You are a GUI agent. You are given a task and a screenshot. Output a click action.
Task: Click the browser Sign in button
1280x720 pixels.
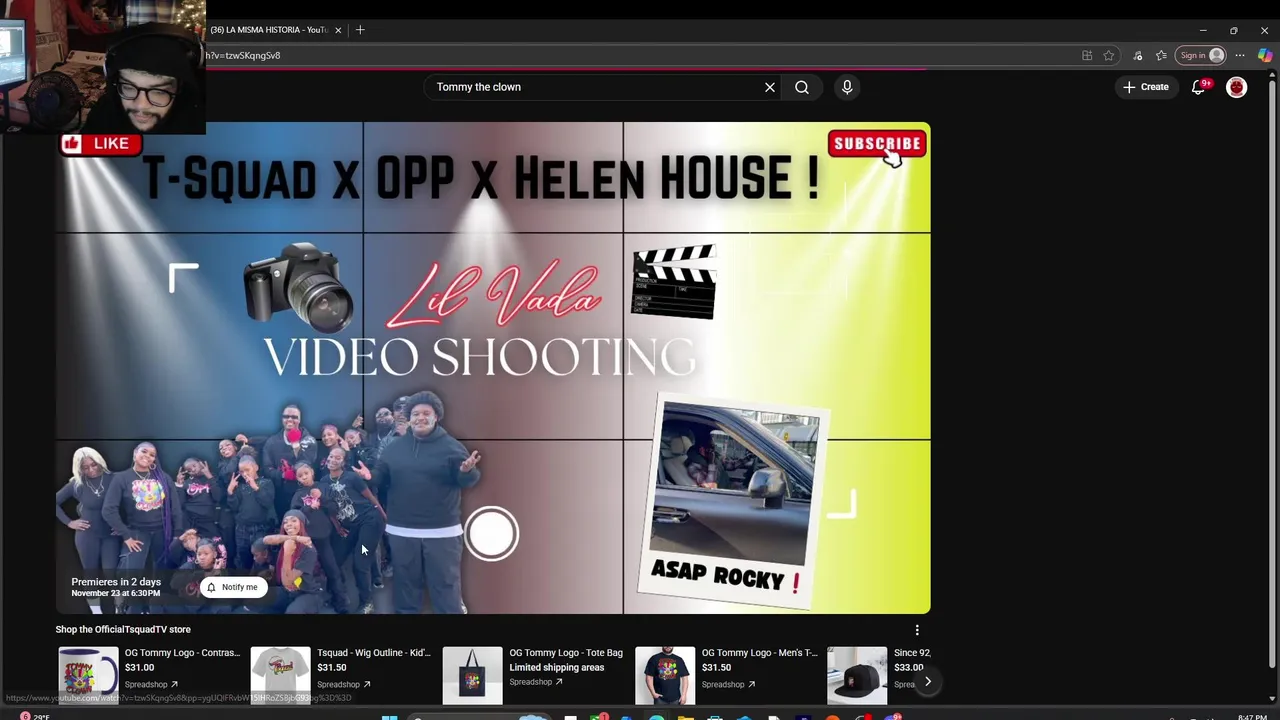point(1201,56)
